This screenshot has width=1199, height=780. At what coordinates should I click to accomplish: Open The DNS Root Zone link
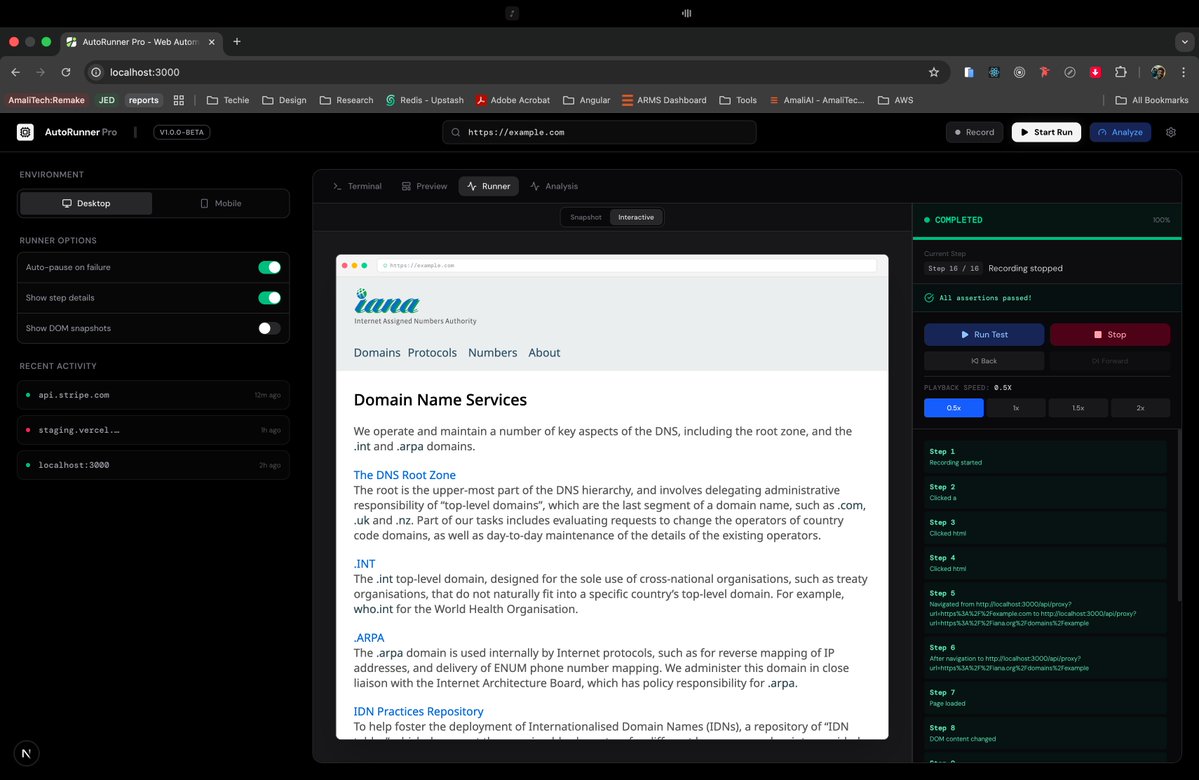coord(405,474)
